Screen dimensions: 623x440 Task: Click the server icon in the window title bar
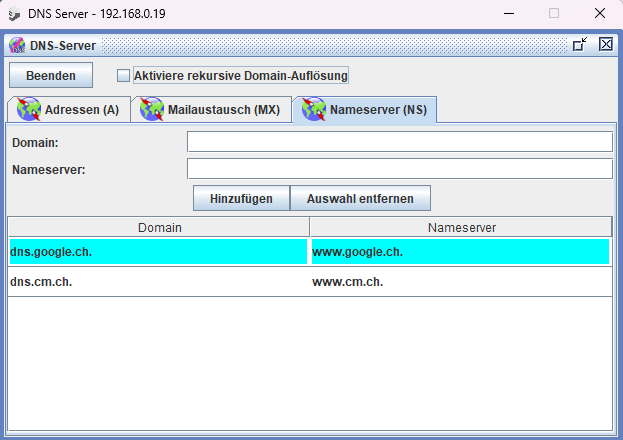tap(14, 14)
